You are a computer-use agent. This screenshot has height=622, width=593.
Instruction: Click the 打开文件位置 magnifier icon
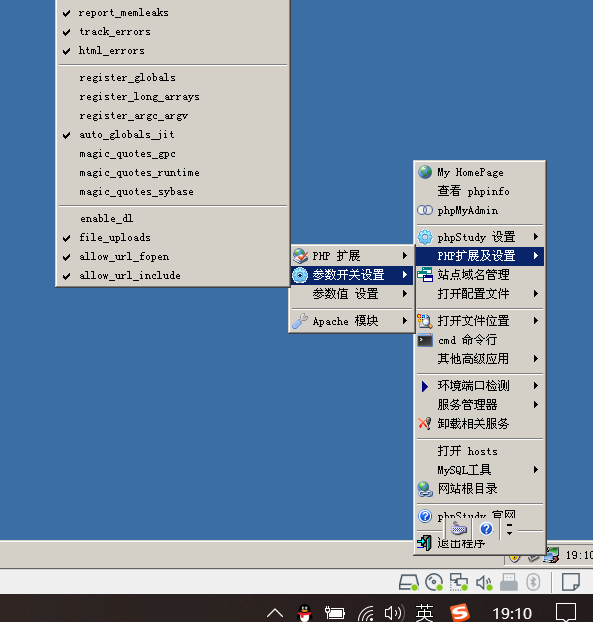[x=425, y=321]
